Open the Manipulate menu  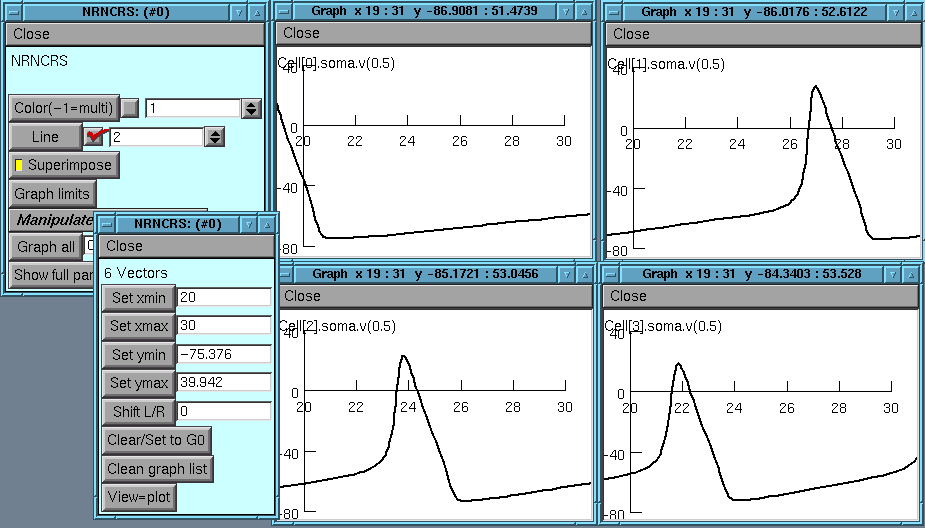(52, 219)
